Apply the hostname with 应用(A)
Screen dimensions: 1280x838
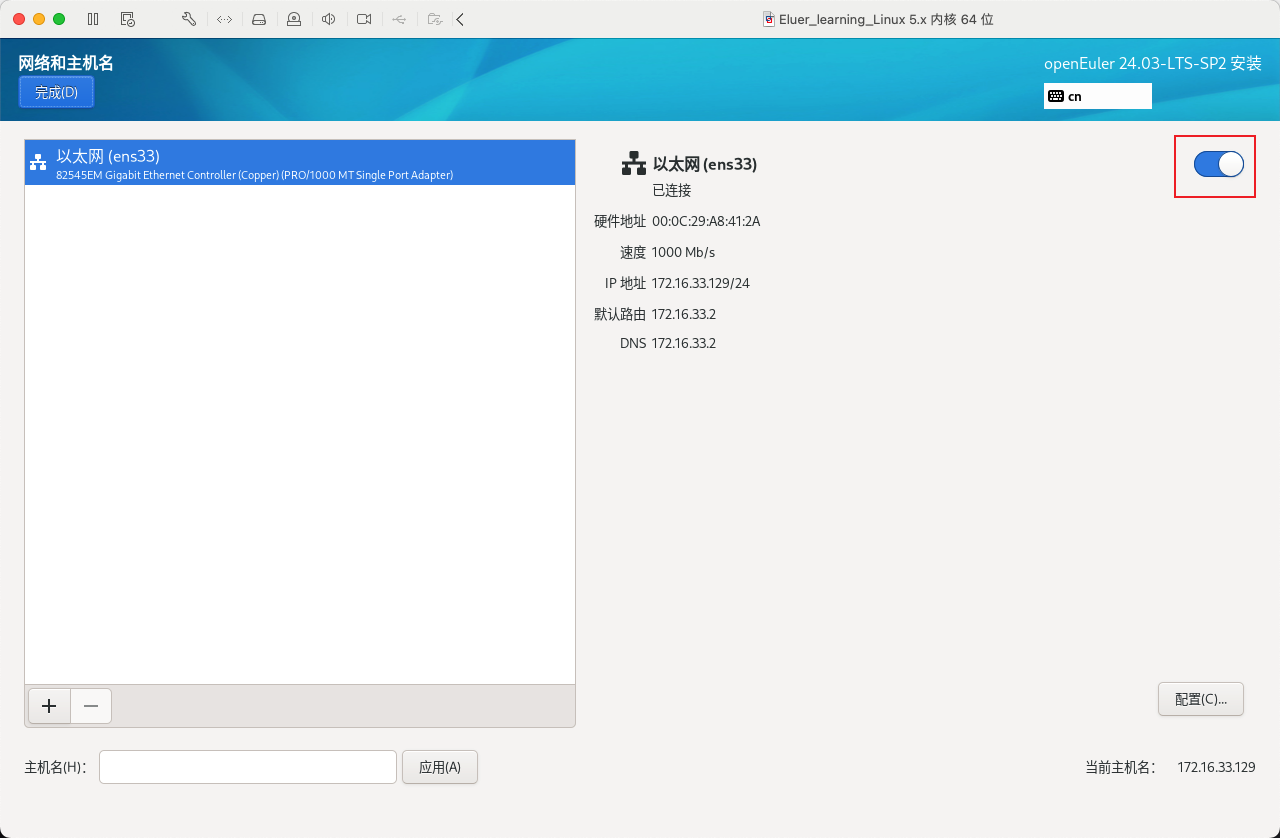click(x=439, y=767)
